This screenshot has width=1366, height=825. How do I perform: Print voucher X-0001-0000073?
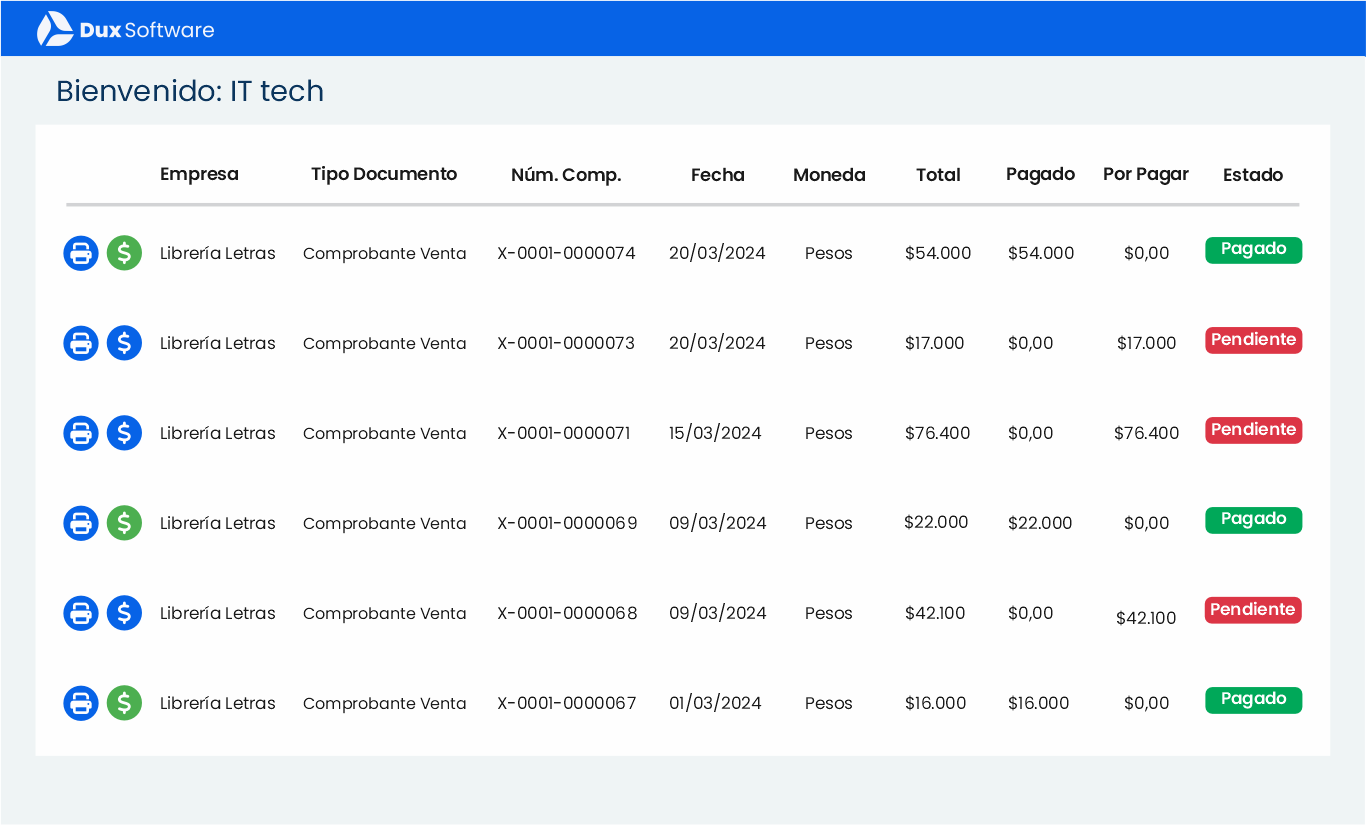pyautogui.click(x=81, y=343)
